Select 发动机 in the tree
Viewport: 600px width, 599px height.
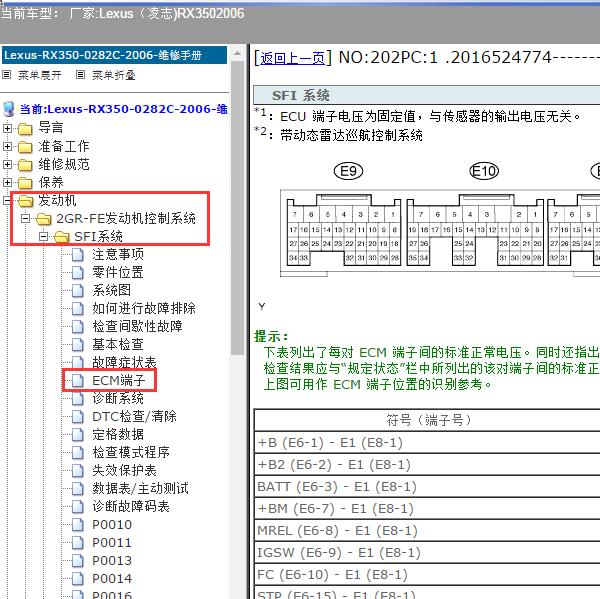point(57,200)
